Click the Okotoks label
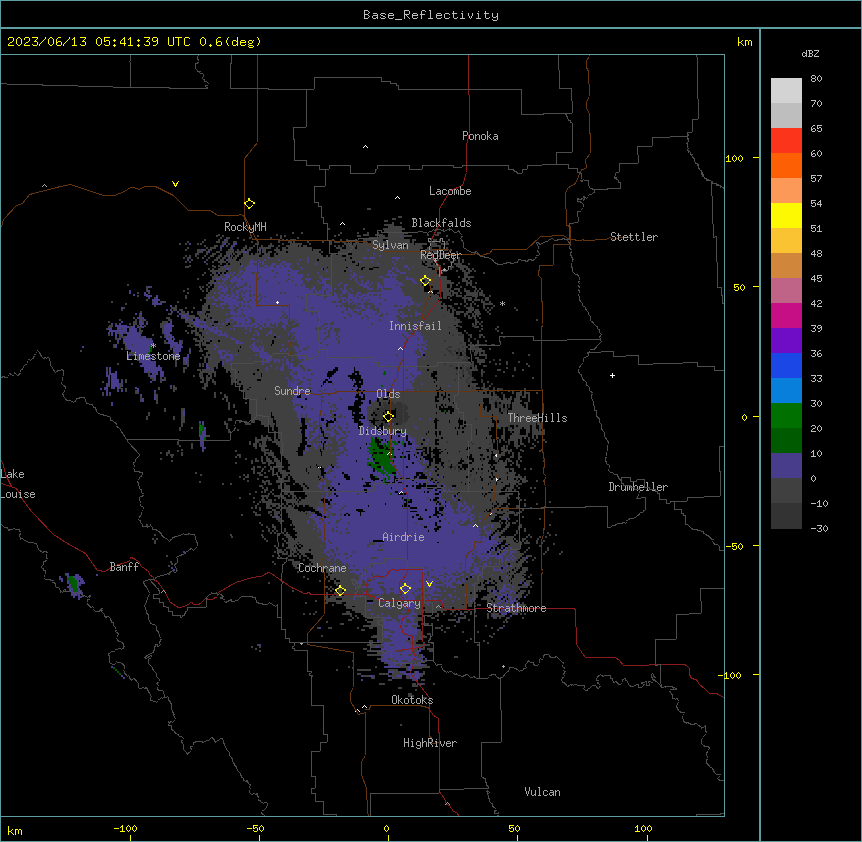 point(412,700)
